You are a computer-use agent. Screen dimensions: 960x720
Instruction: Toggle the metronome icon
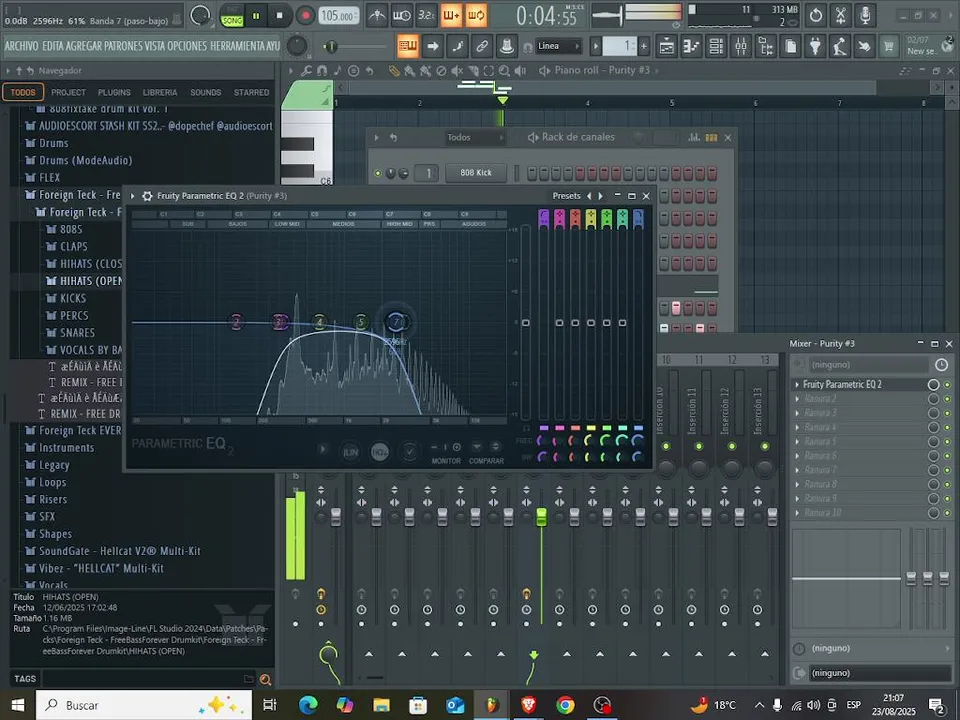[x=377, y=16]
